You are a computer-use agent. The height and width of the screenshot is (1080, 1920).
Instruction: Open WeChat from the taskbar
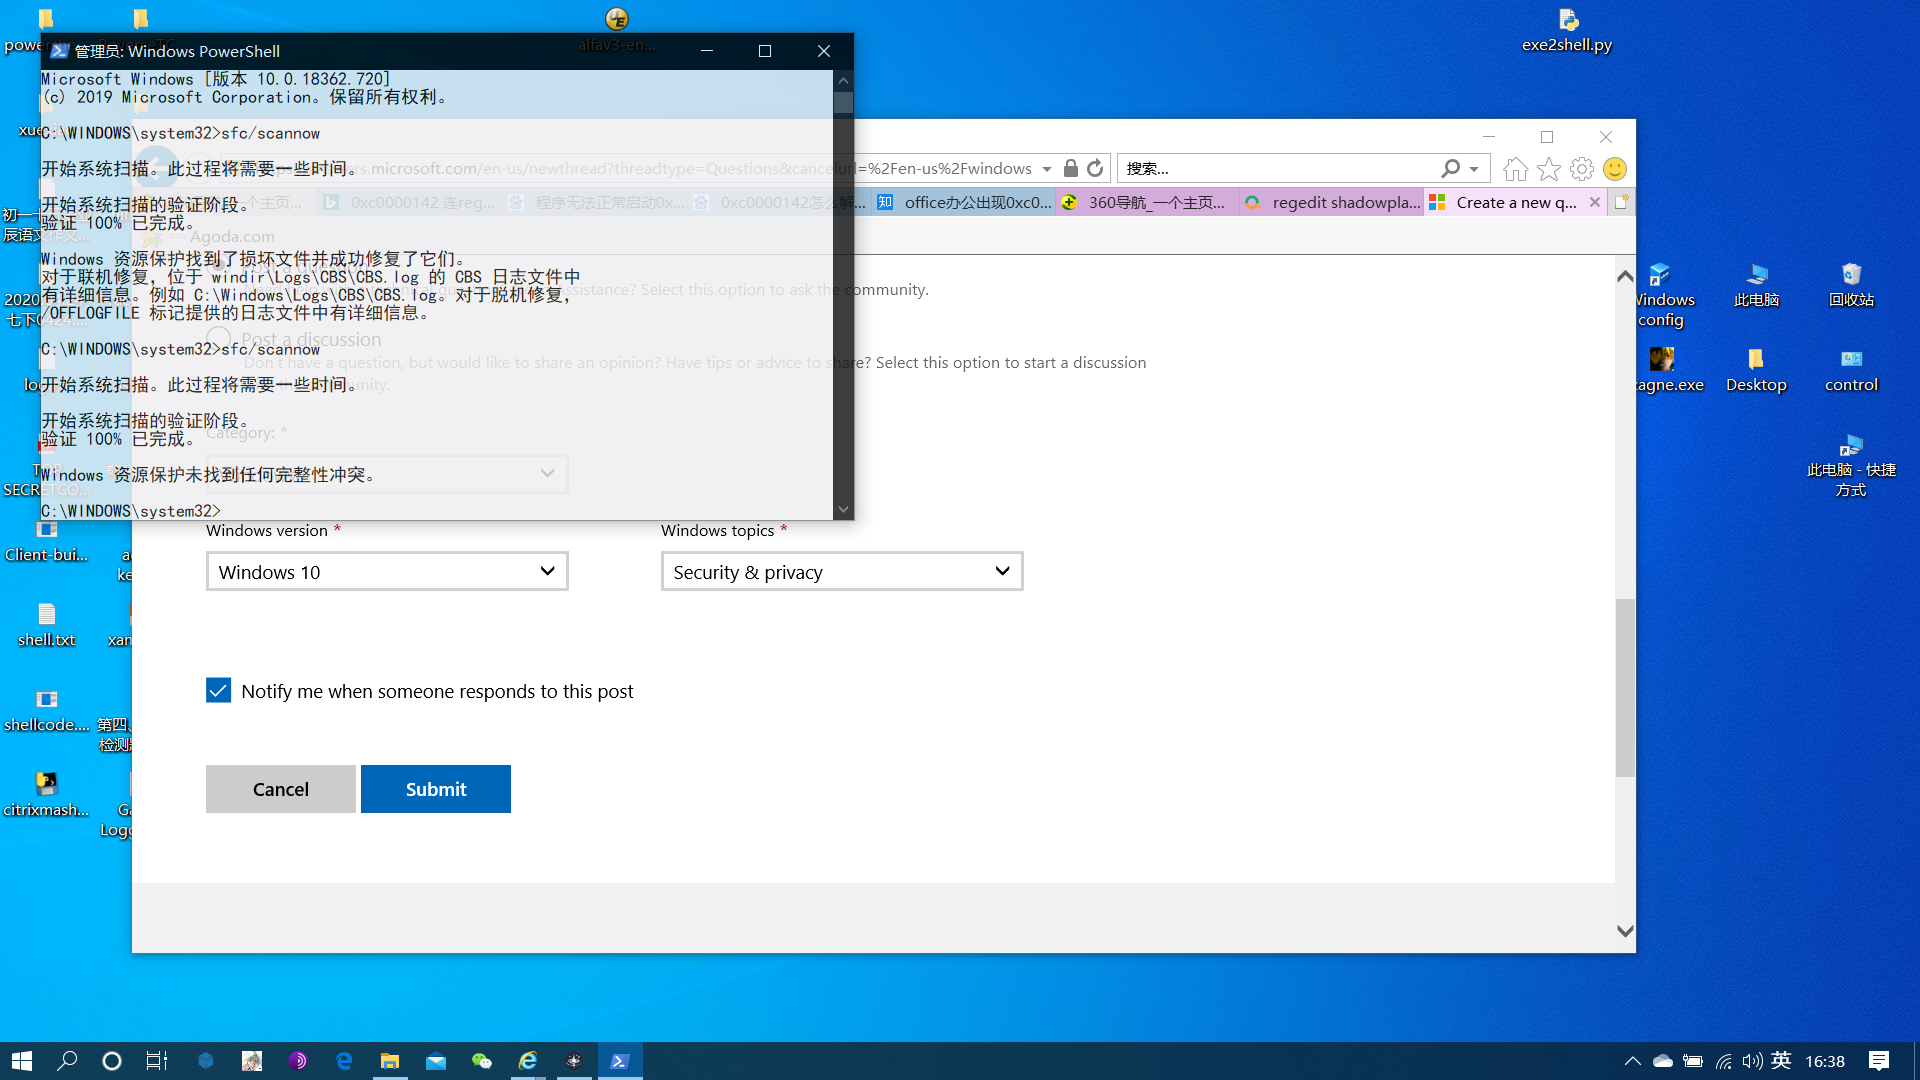coord(482,1061)
